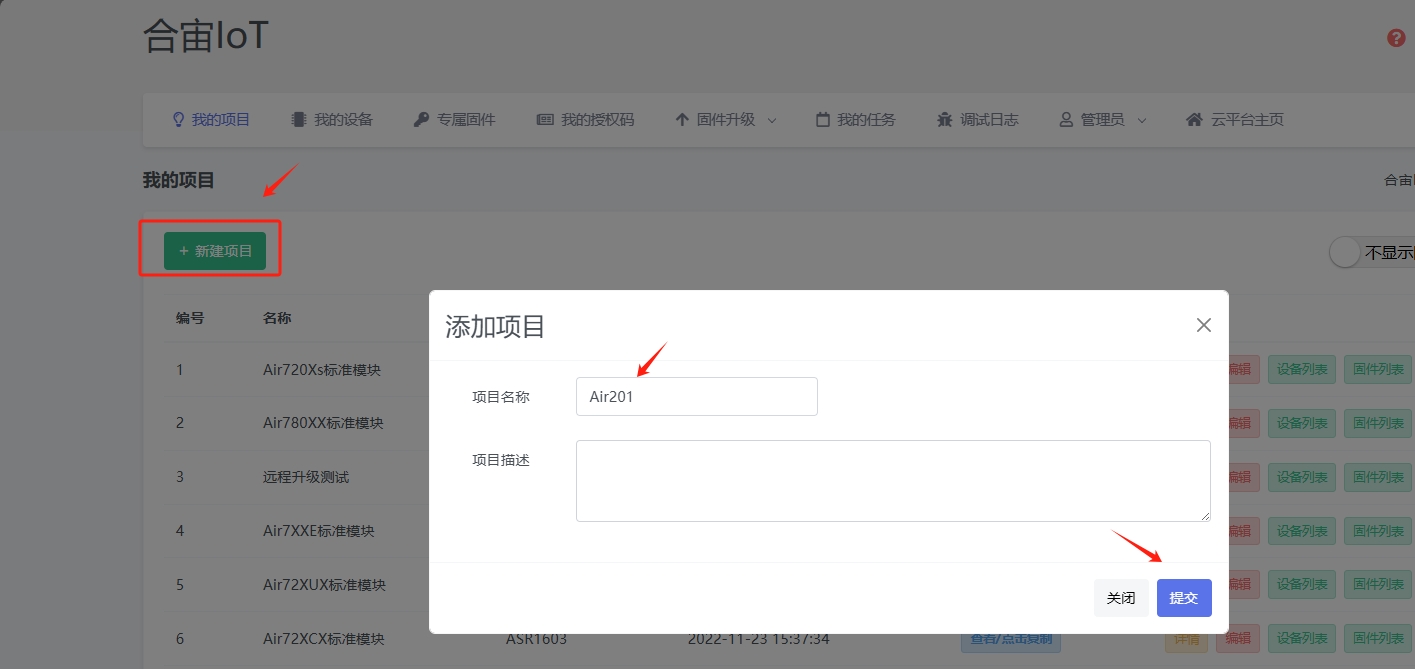Viewport: 1415px width, 669px height.
Task: Click the bug icon beside 调试日志
Action: [x=945, y=120]
